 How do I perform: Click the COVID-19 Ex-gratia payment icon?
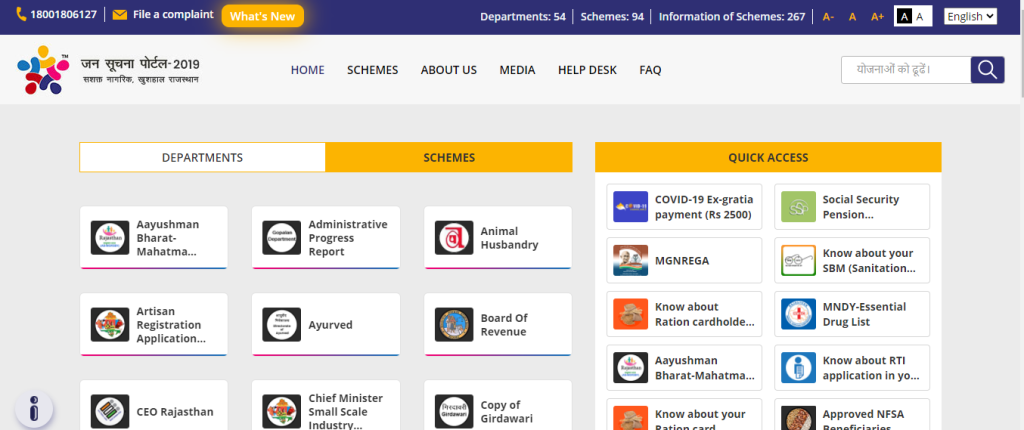pos(630,207)
